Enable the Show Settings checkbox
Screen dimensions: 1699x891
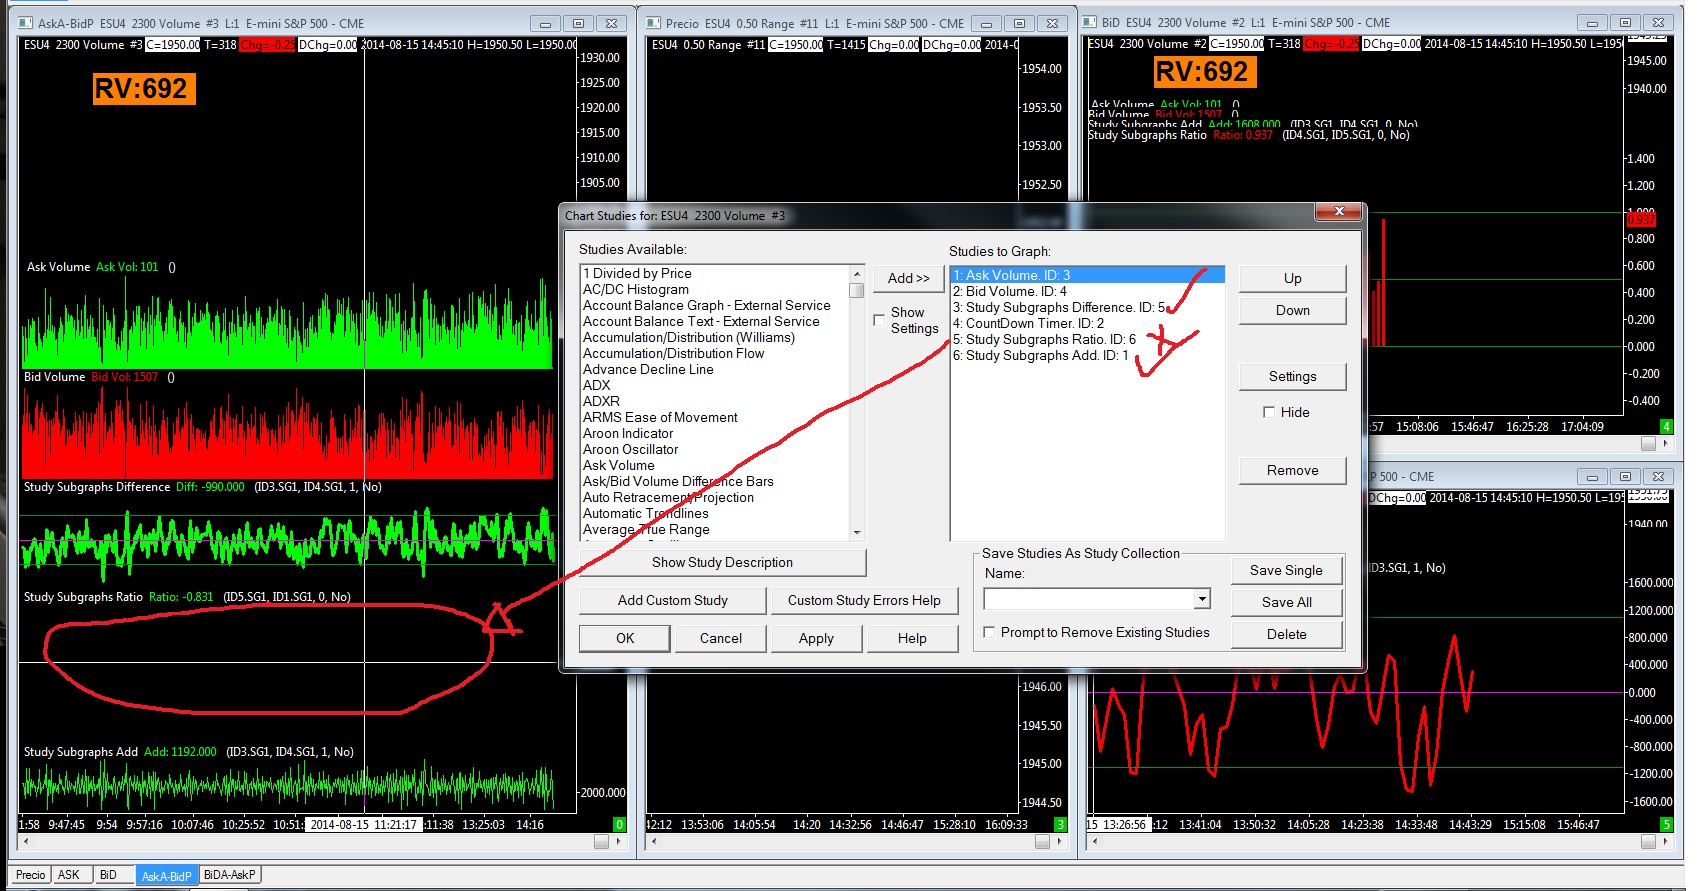(x=879, y=320)
